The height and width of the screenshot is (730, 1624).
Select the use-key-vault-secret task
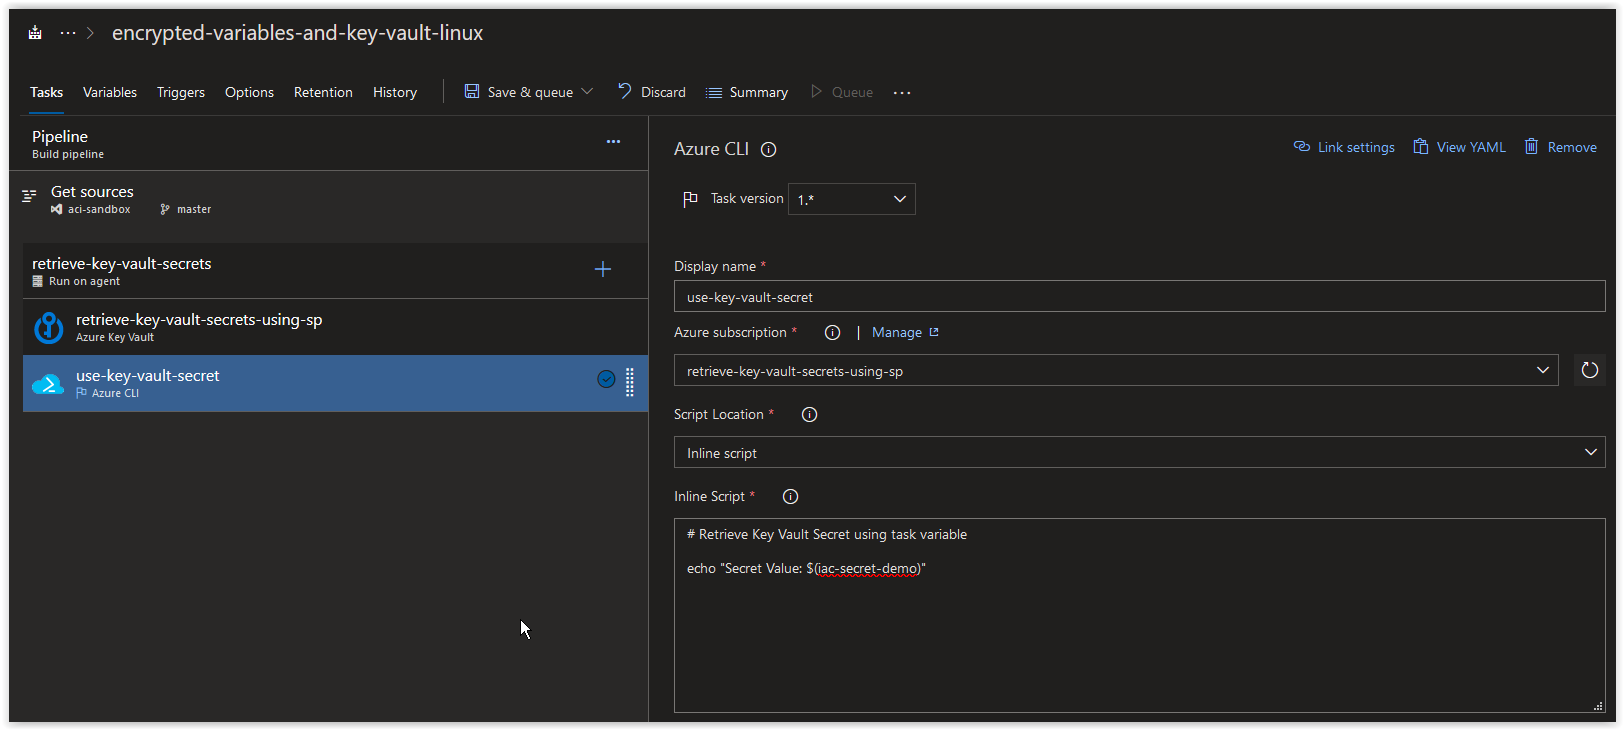pyautogui.click(x=335, y=383)
